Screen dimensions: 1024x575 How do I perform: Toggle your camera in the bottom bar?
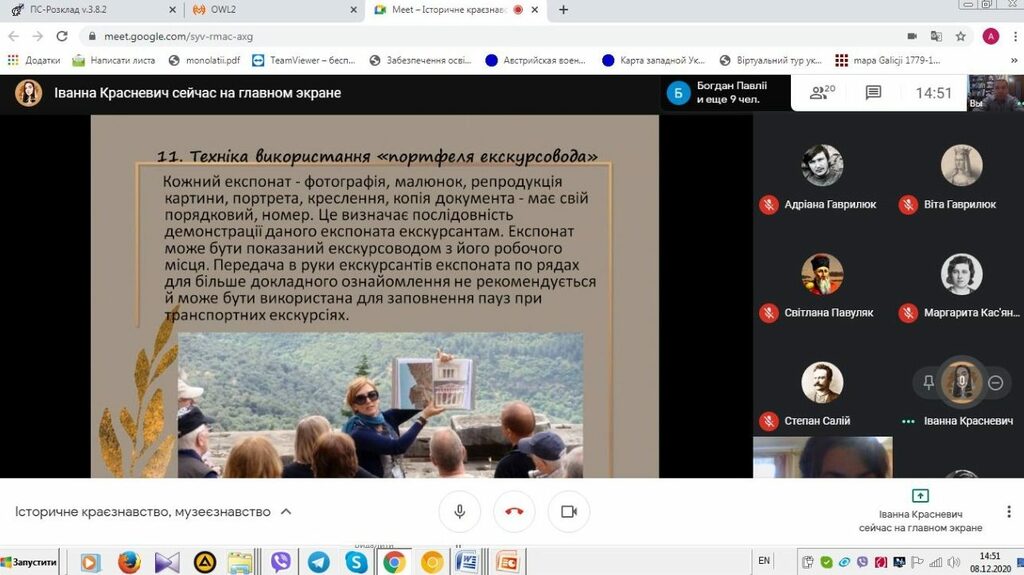pyautogui.click(x=568, y=511)
